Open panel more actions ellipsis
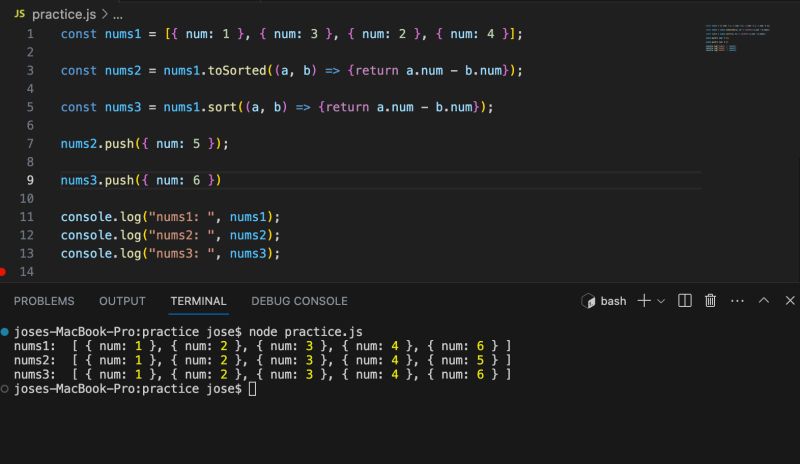 pyautogui.click(x=737, y=301)
